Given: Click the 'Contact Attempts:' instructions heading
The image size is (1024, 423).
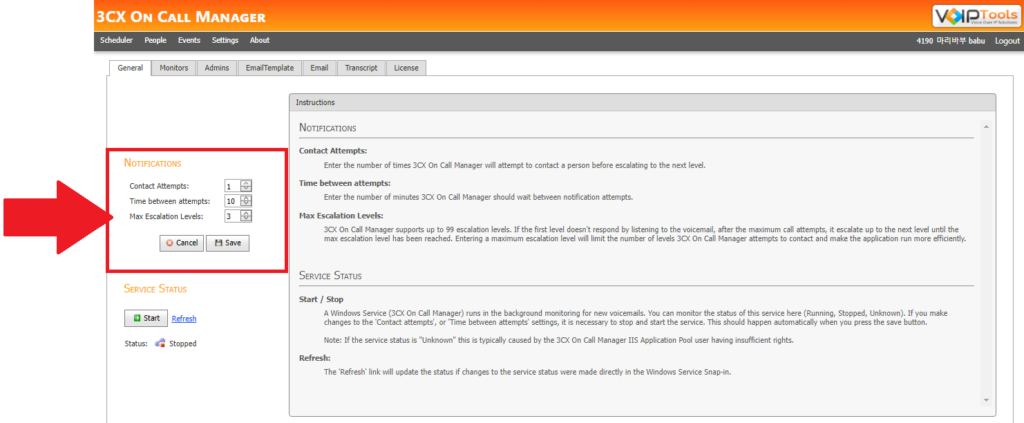Looking at the screenshot, I should pyautogui.click(x=333, y=150).
